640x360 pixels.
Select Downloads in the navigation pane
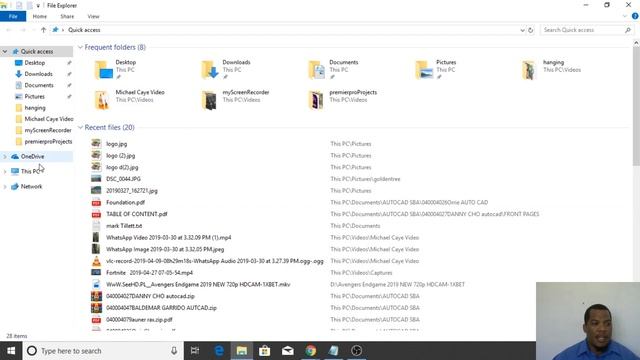click(38, 74)
